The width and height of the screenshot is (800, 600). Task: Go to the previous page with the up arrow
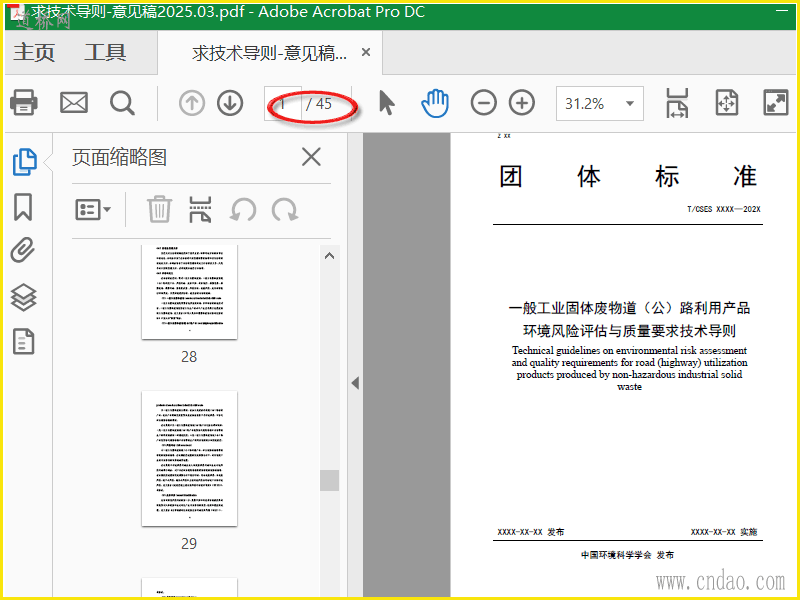coord(192,103)
